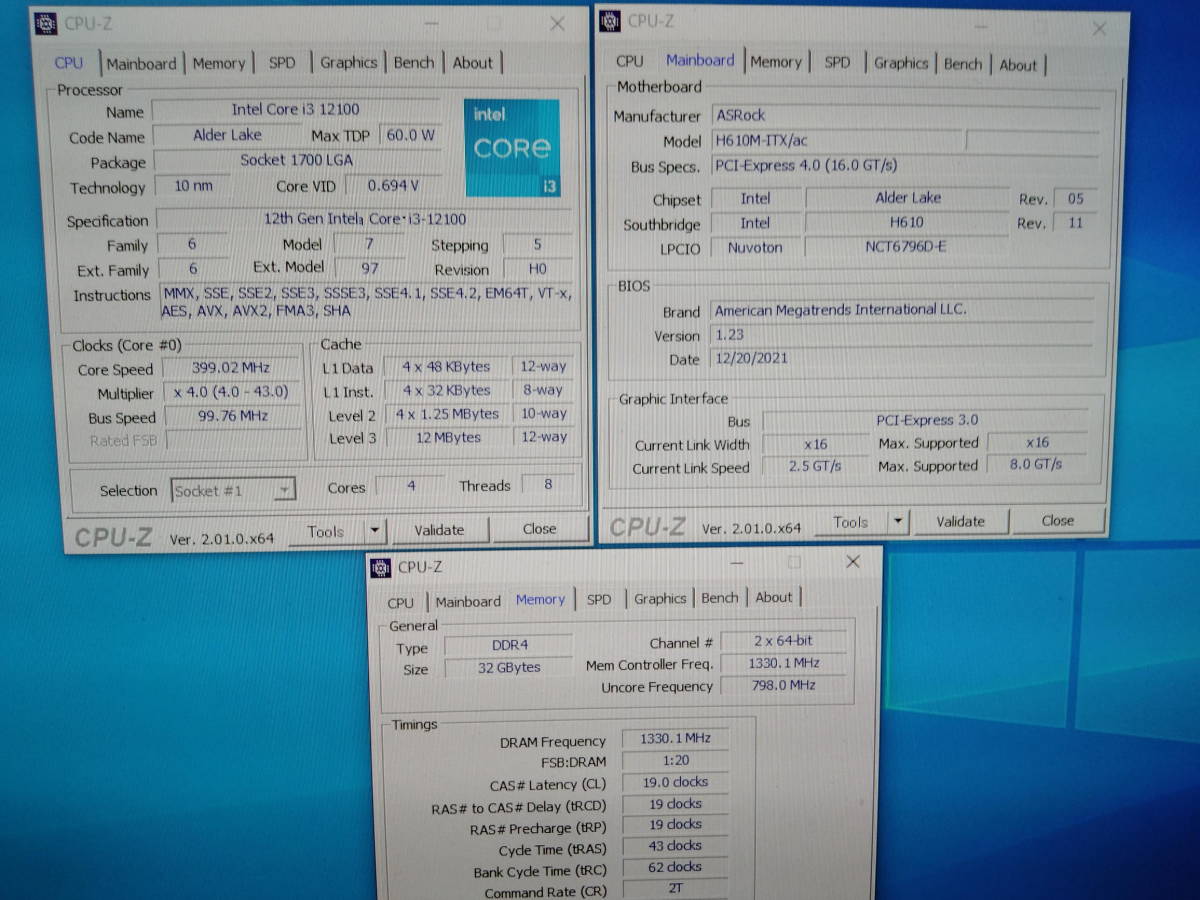This screenshot has width=1200, height=900.
Task: Open Socket #1 selection dropdown
Action: pos(232,490)
